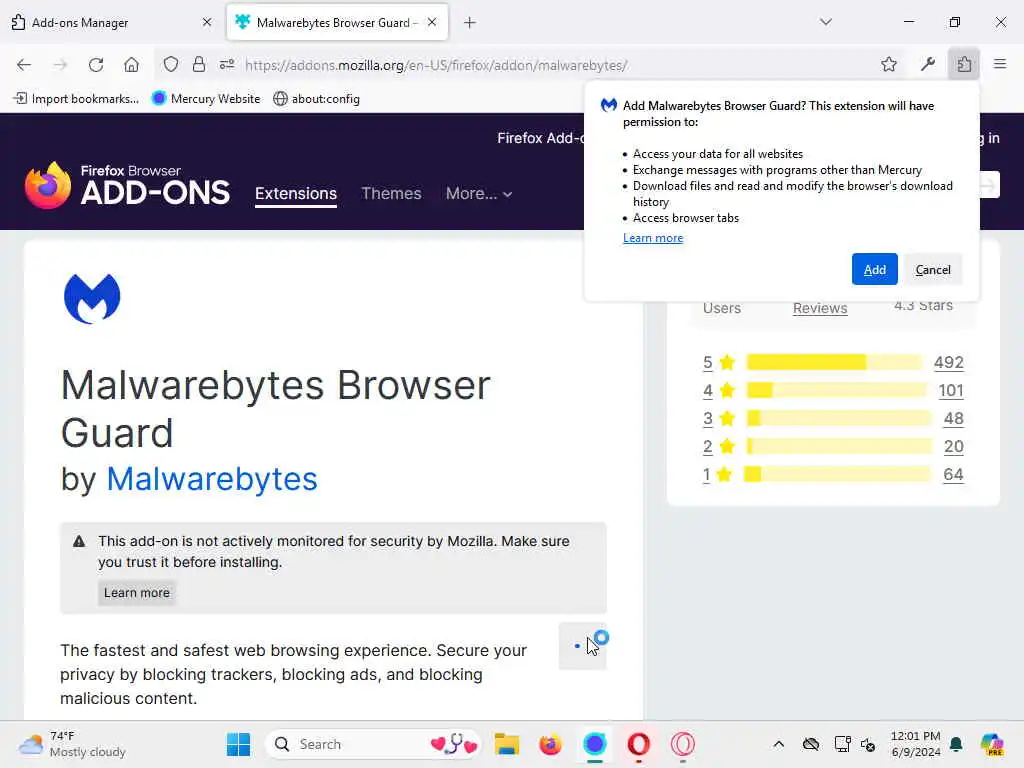Open File Explorer from taskbar

pyautogui.click(x=507, y=744)
